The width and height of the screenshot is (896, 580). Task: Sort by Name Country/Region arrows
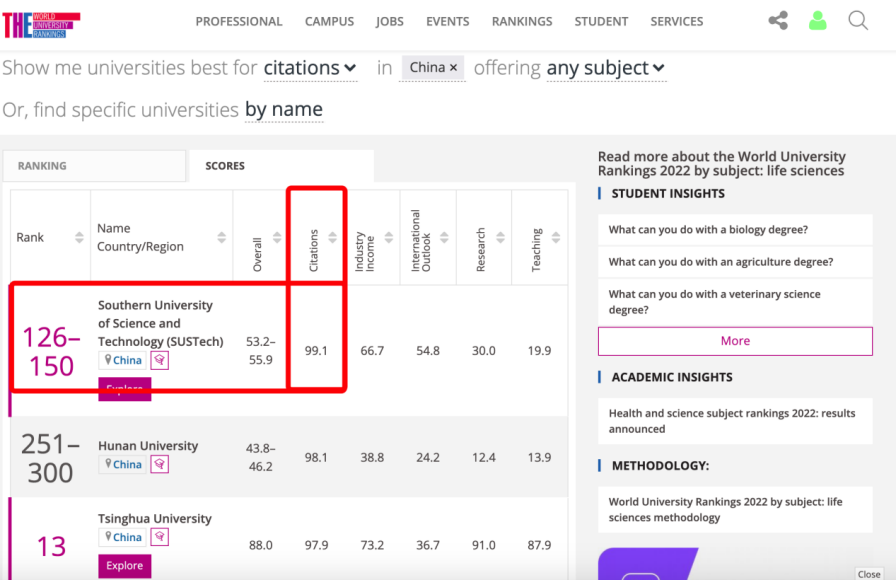point(221,237)
